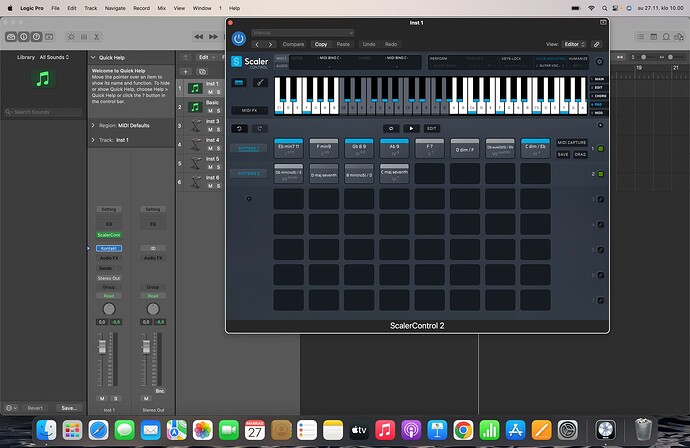
Task: Click the Scaler logo
Action: (250, 62)
